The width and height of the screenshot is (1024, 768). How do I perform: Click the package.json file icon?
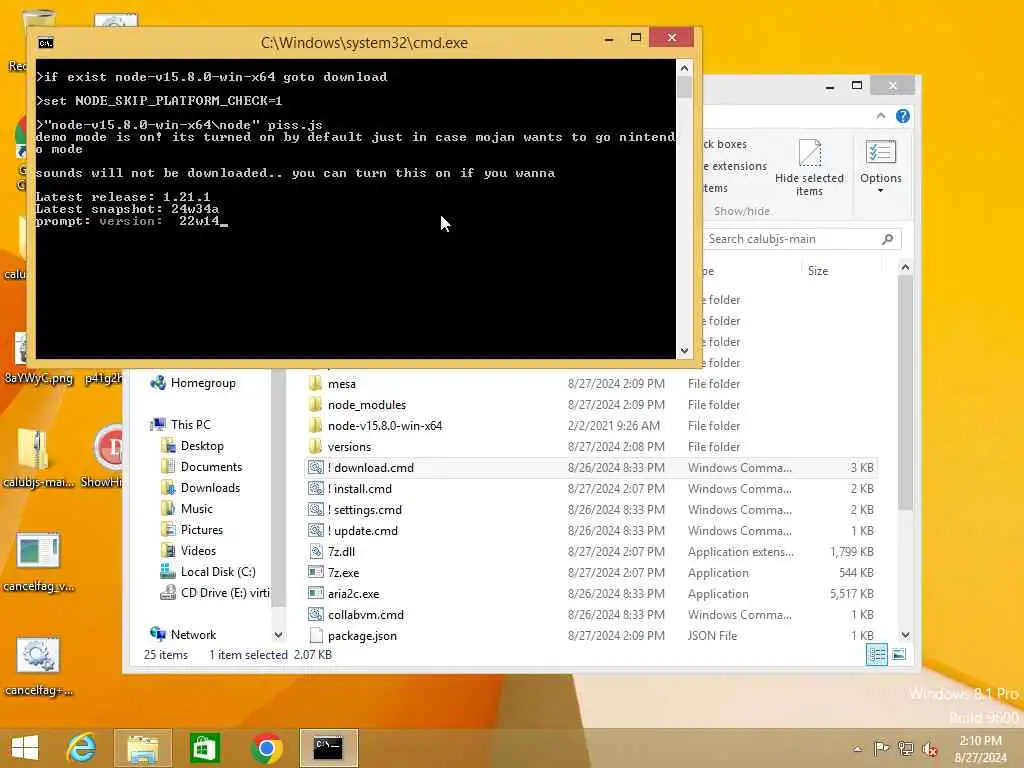tap(316, 635)
